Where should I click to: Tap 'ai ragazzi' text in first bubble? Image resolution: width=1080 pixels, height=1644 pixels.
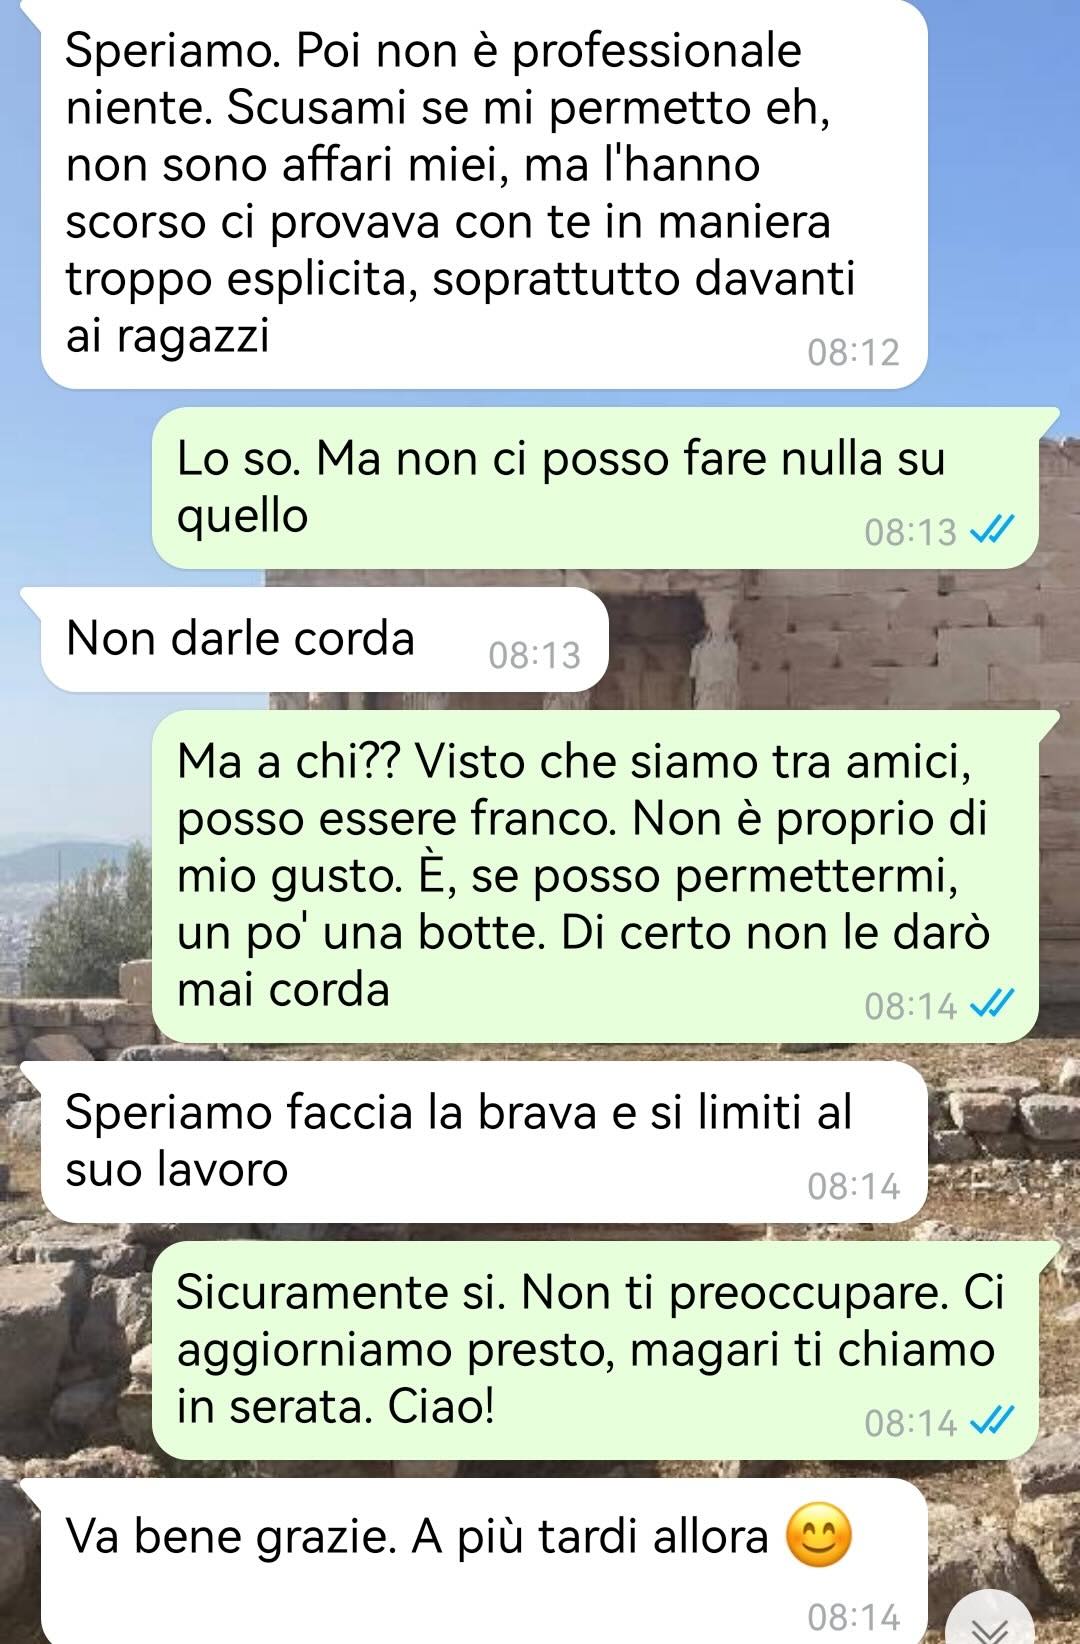point(168,336)
